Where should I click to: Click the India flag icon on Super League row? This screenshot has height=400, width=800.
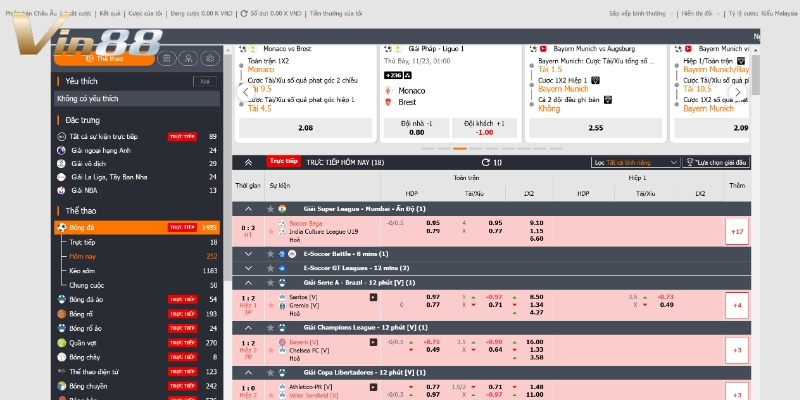(282, 209)
